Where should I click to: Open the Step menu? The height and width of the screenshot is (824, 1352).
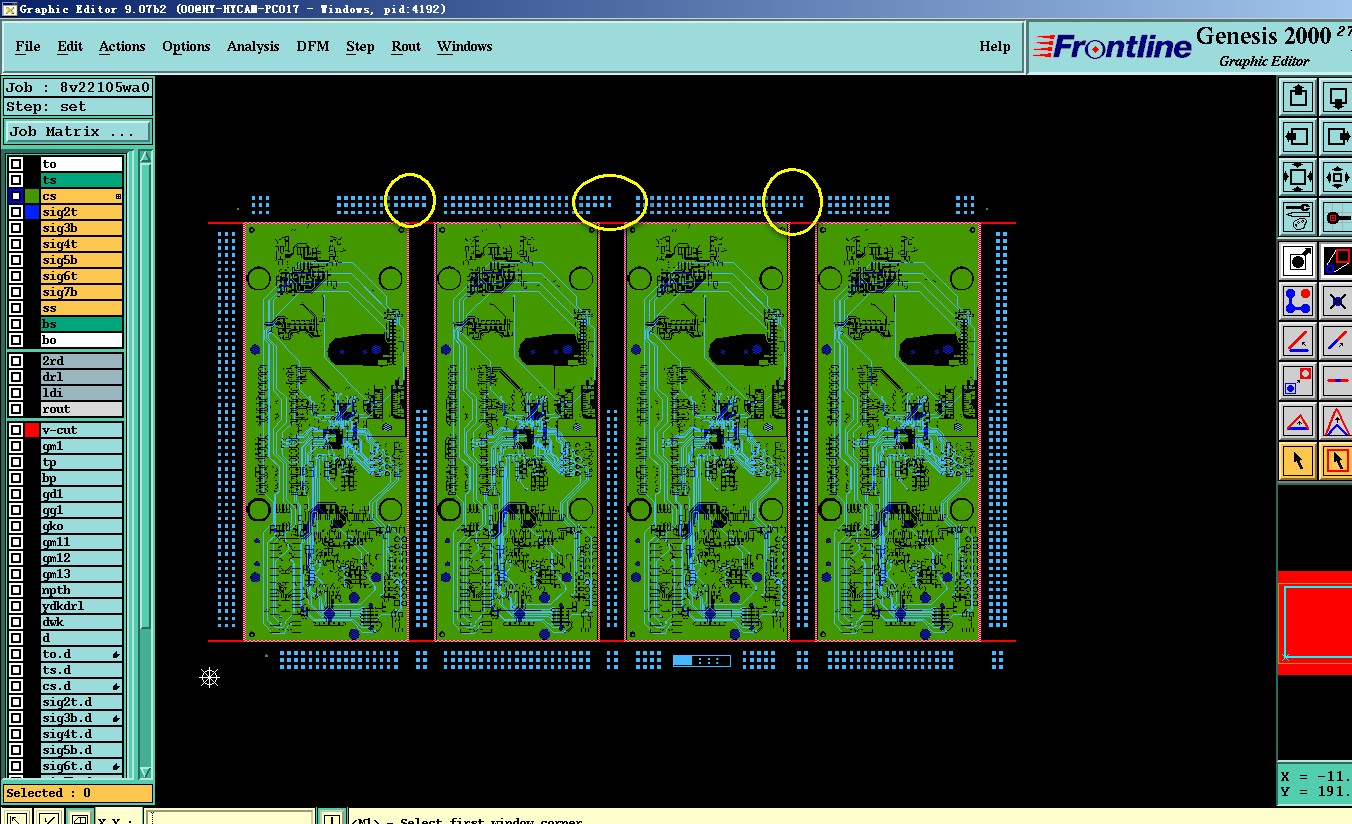(360, 46)
